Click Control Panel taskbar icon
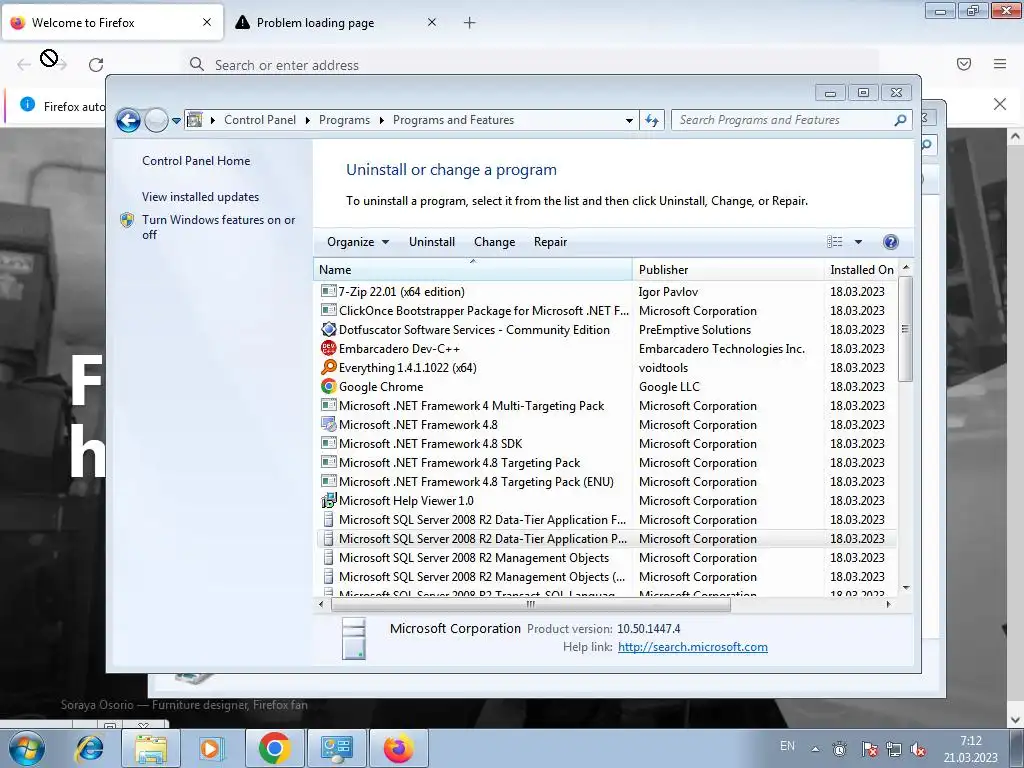This screenshot has width=1024, height=768. coord(337,748)
